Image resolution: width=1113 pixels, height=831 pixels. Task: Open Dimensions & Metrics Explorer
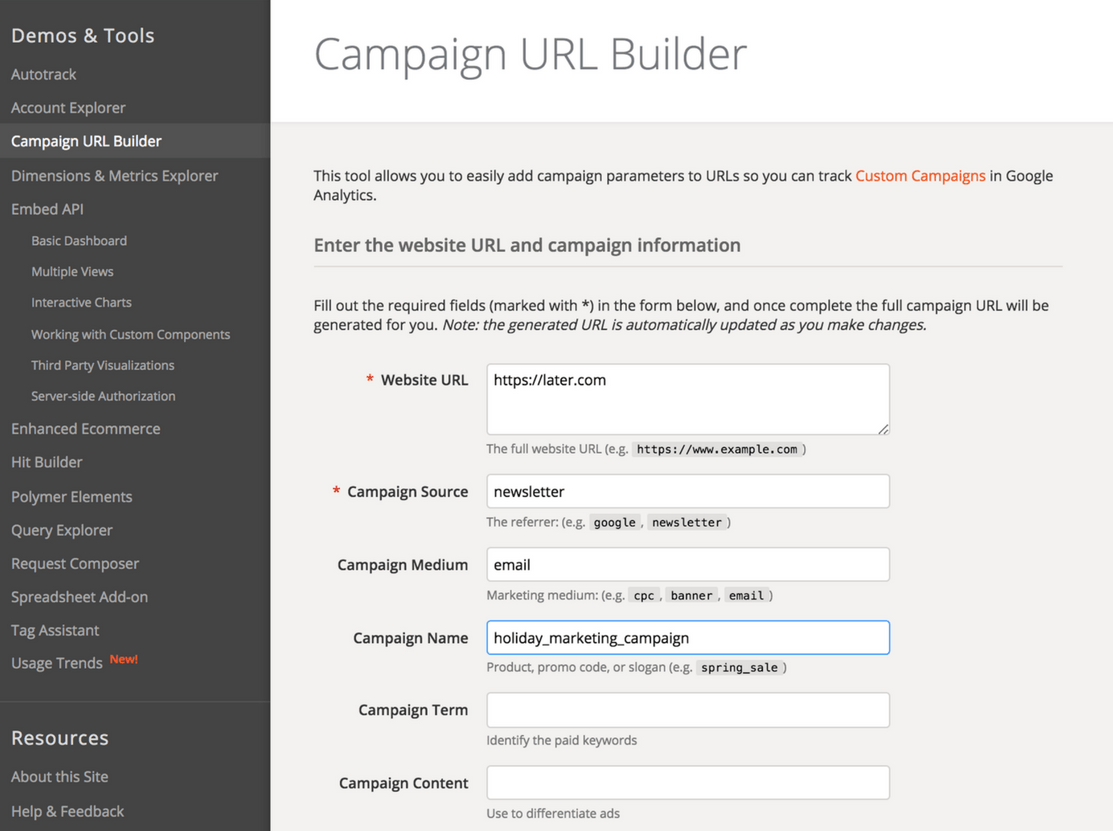pyautogui.click(x=114, y=176)
